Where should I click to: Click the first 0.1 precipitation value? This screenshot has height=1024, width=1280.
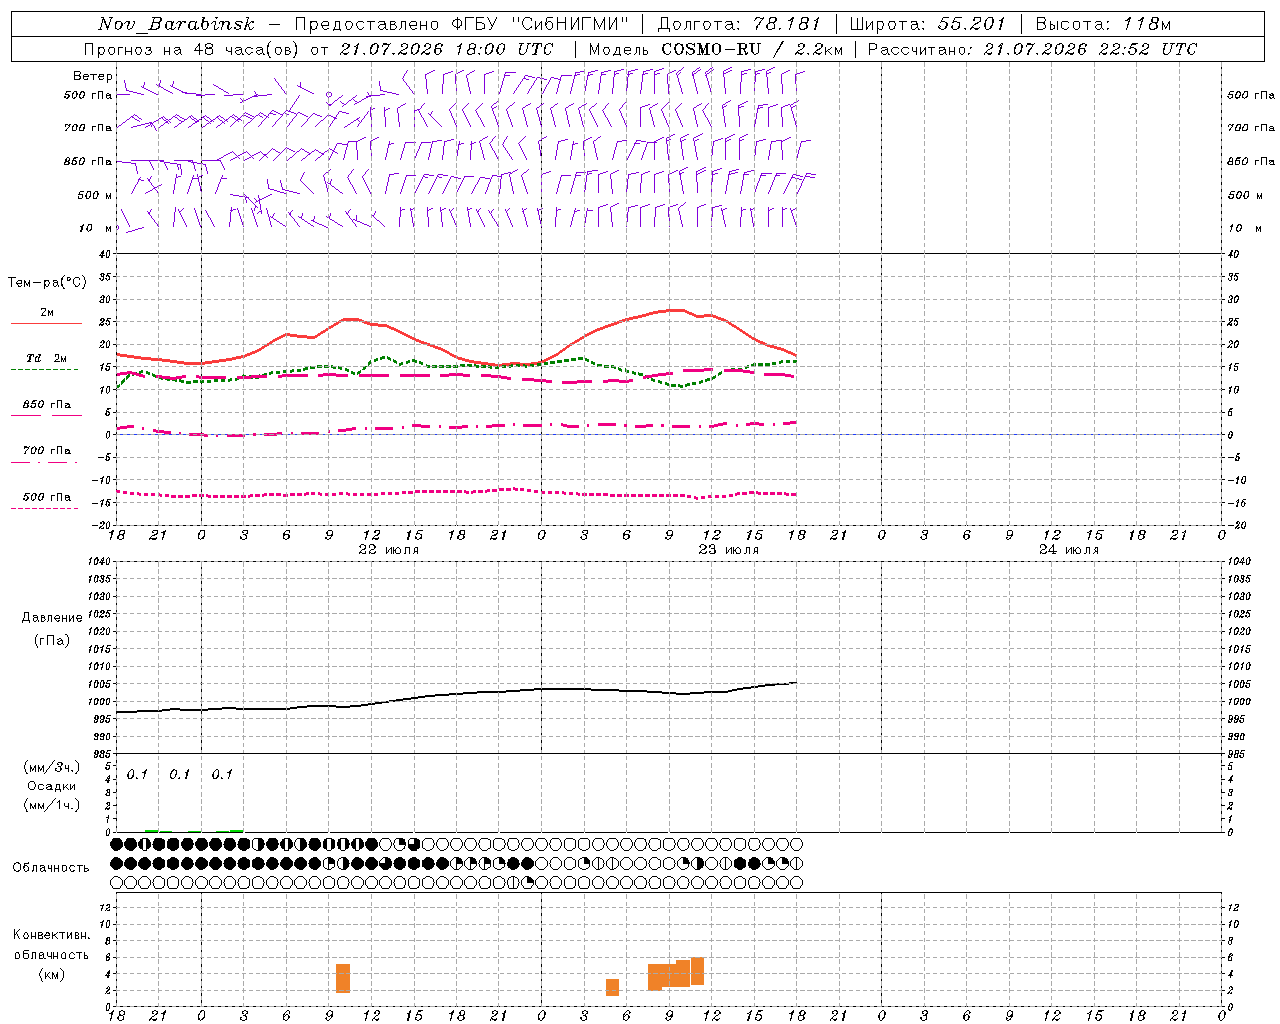click(x=137, y=774)
